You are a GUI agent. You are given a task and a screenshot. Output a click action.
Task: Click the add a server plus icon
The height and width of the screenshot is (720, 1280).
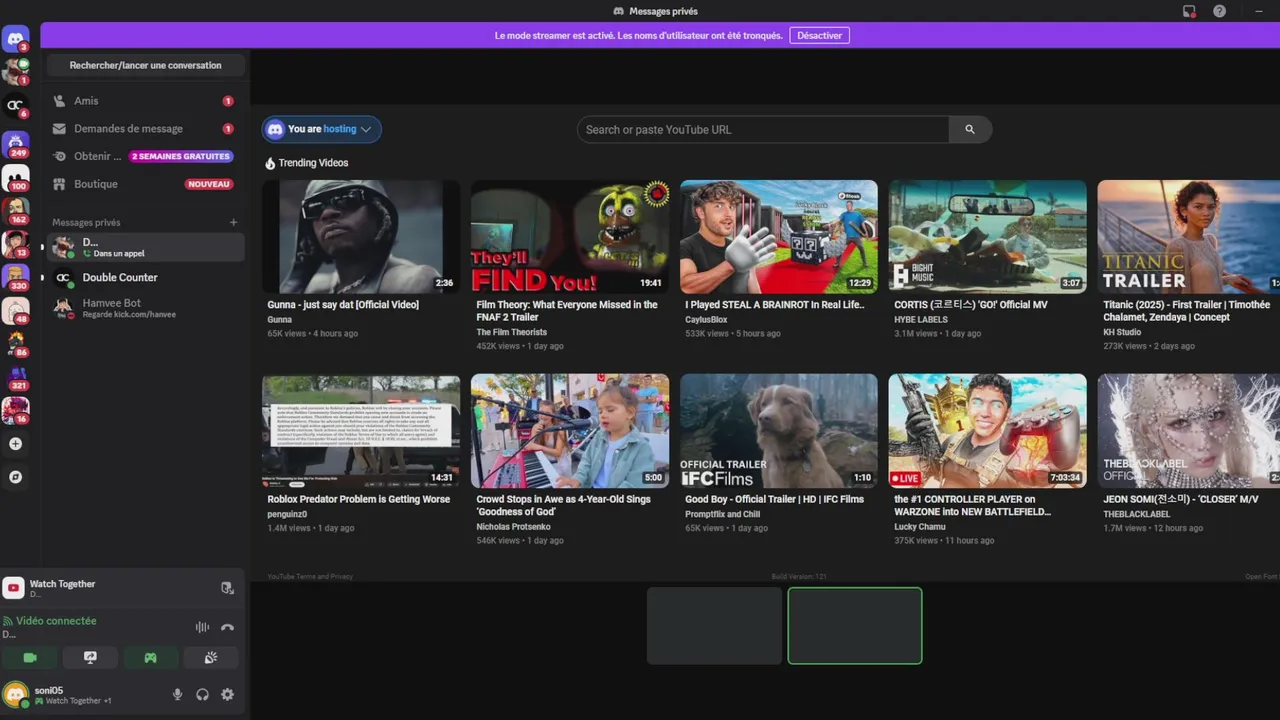pyautogui.click(x=15, y=444)
